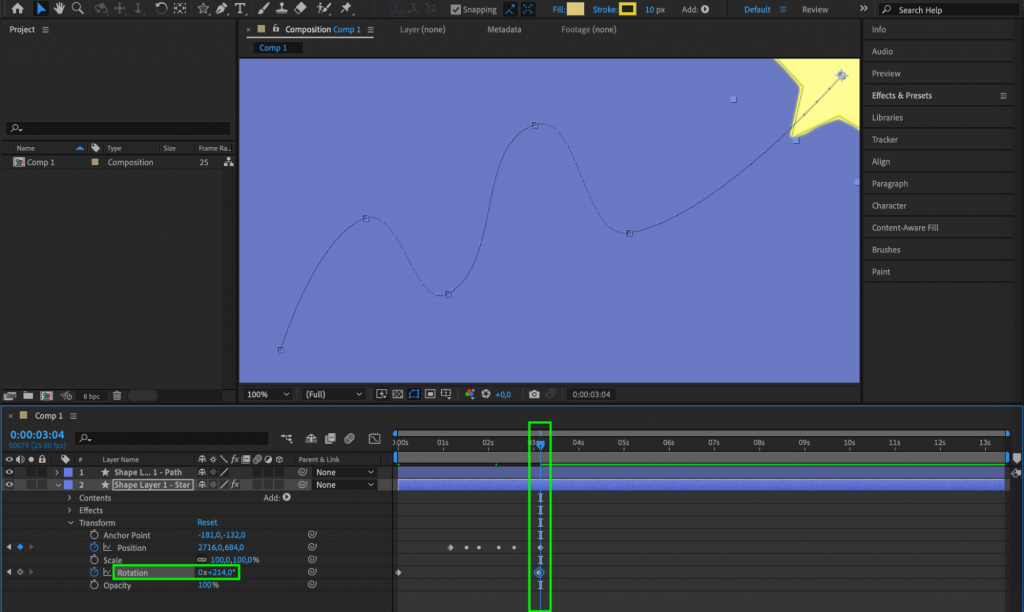Image resolution: width=1024 pixels, height=612 pixels.
Task: Hide the Shape L... 1 - Path layer
Action: click(x=9, y=471)
